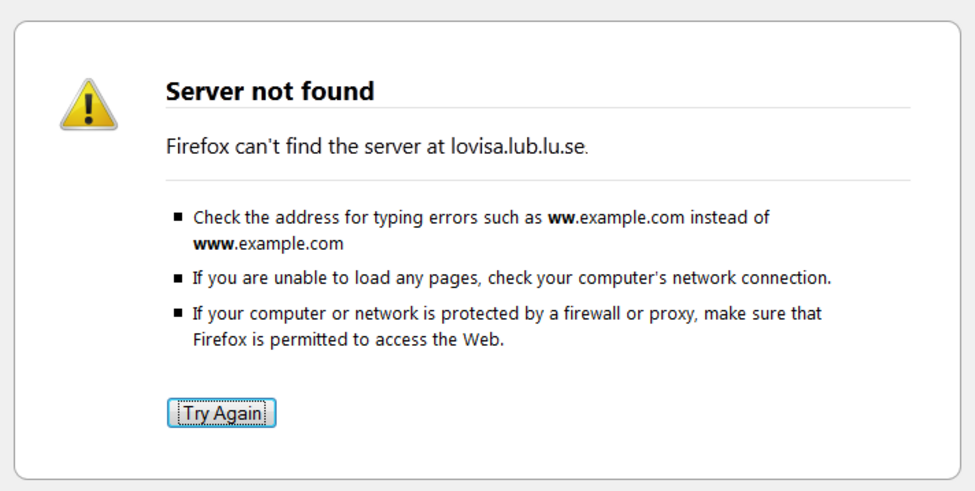
Task: Click the yellow warning triangle icon
Action: [89, 105]
